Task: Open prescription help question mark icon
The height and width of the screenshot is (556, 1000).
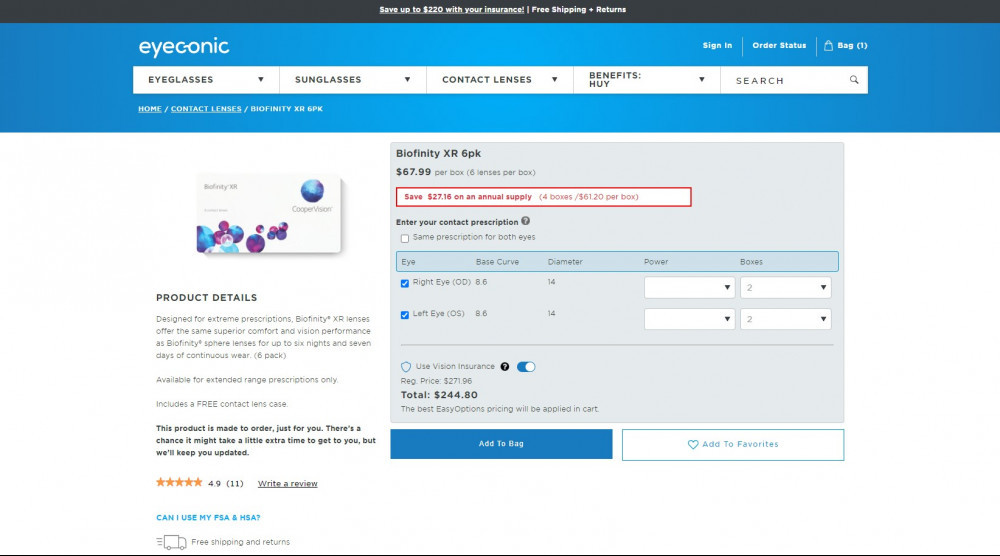Action: coord(526,221)
